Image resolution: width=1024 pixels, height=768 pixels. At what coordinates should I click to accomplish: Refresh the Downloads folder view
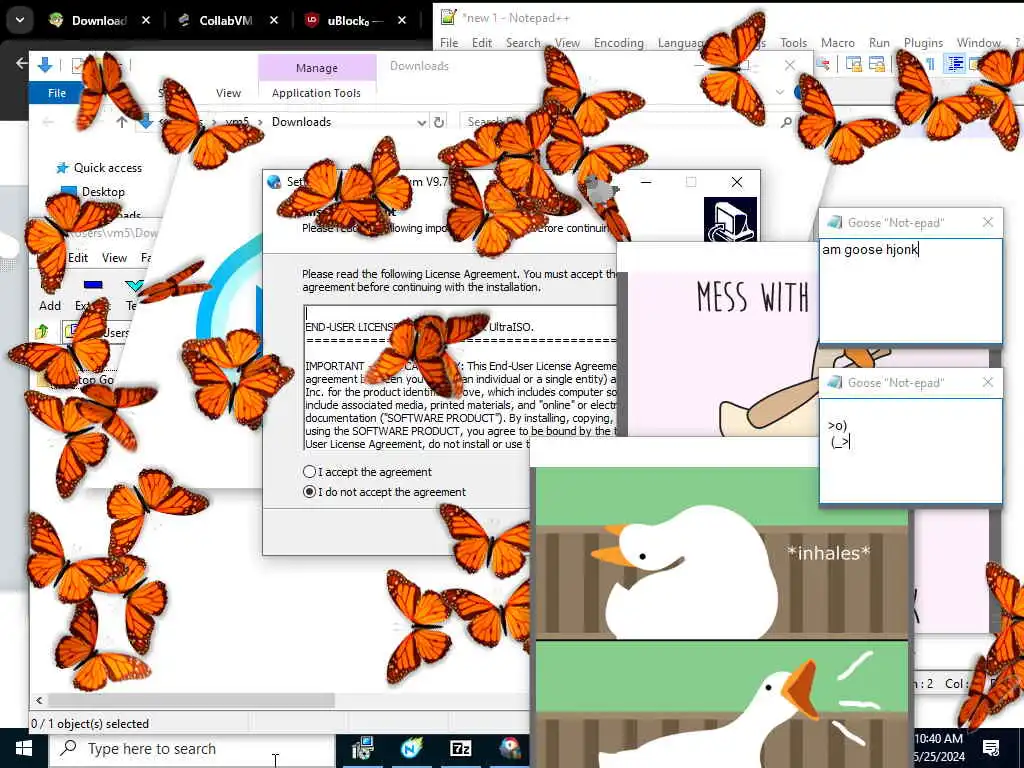click(x=439, y=122)
